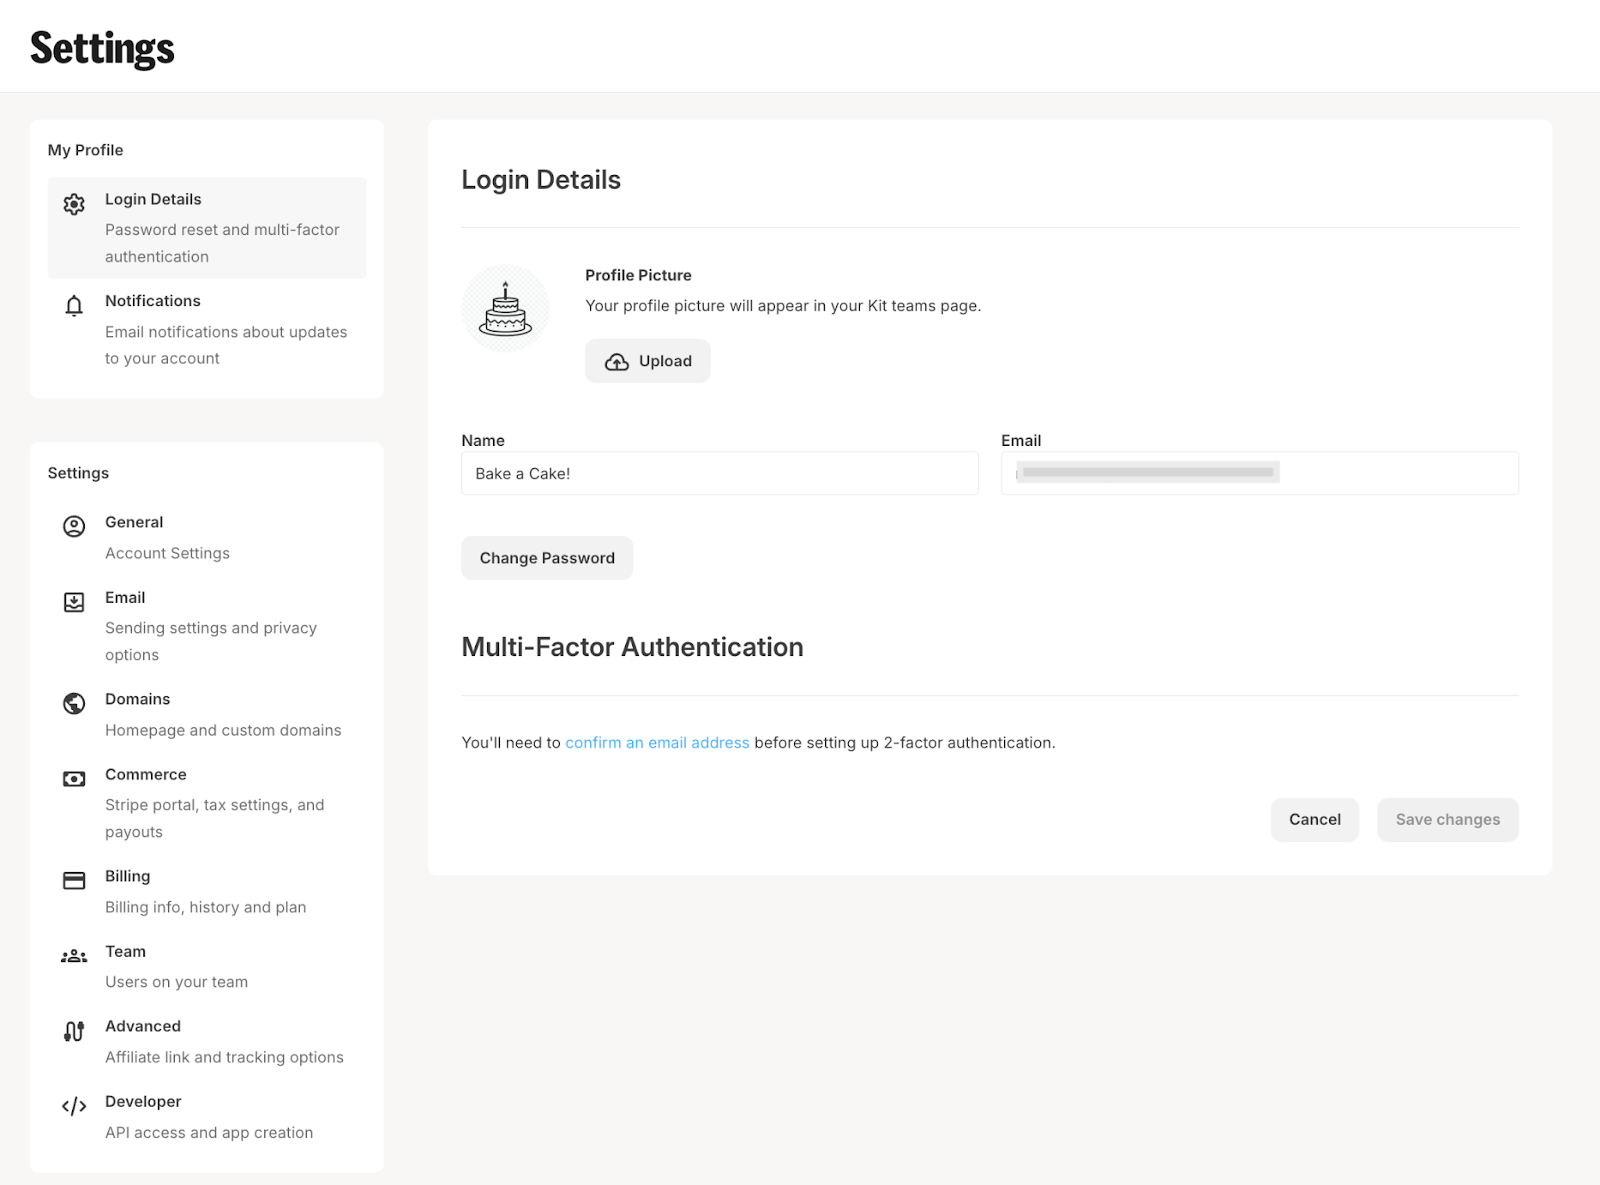Open the Team users page
The image size is (1600, 1185).
tap(207, 966)
